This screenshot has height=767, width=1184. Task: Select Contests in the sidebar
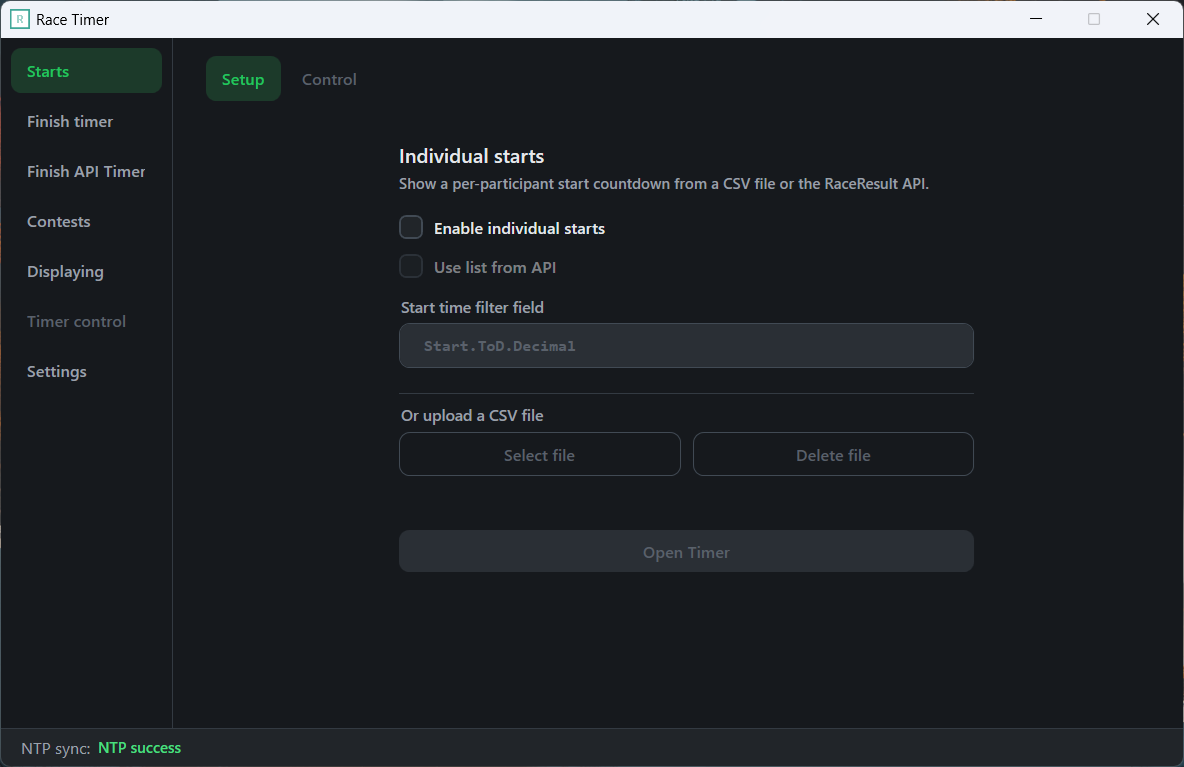click(86, 221)
